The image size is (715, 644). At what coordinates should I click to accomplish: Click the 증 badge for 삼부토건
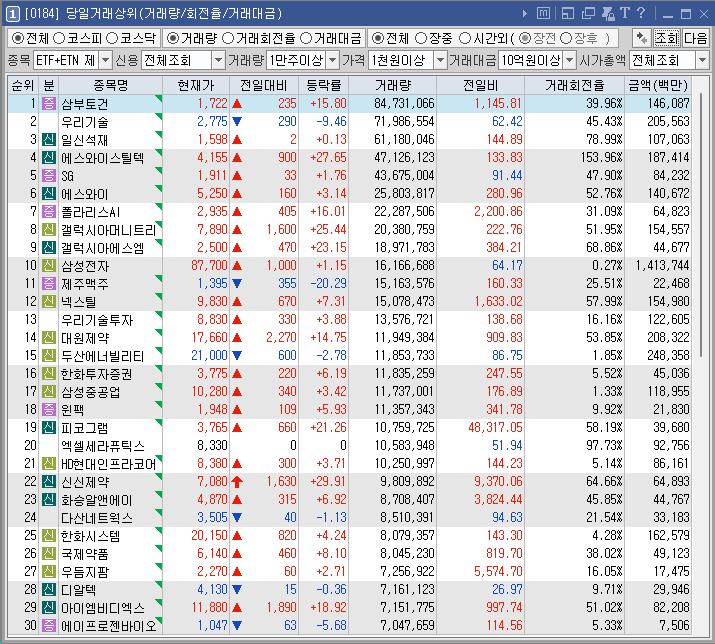[x=49, y=104]
